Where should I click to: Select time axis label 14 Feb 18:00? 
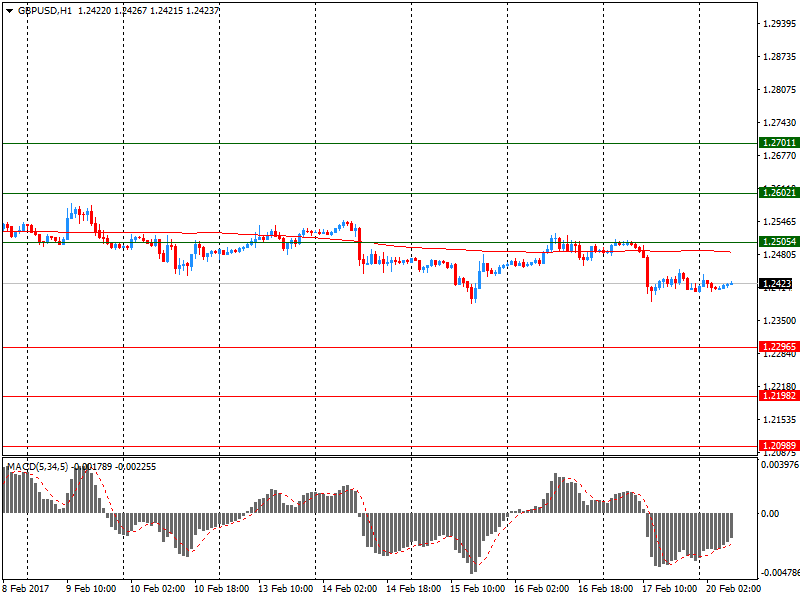click(414, 589)
